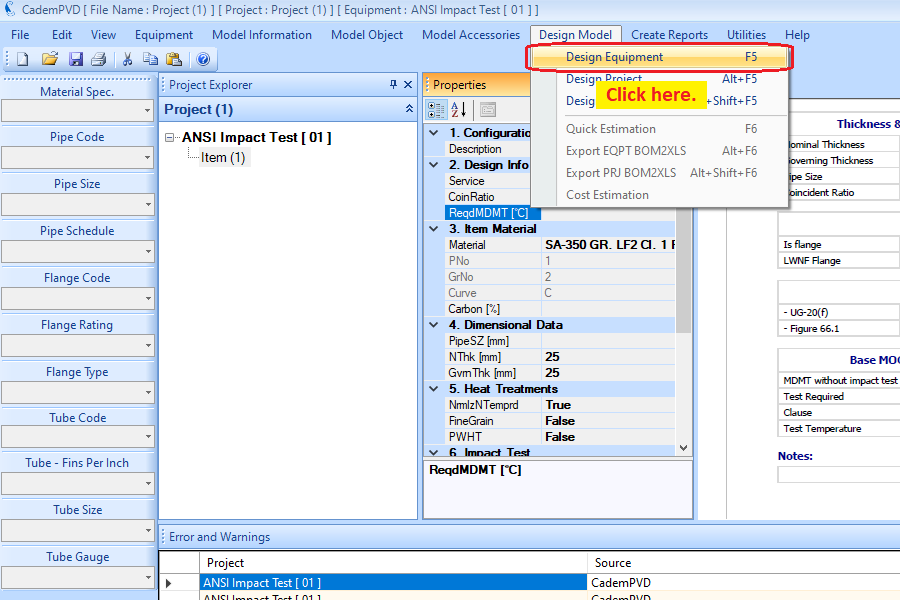Open Help via the question mark icon

coord(203,60)
